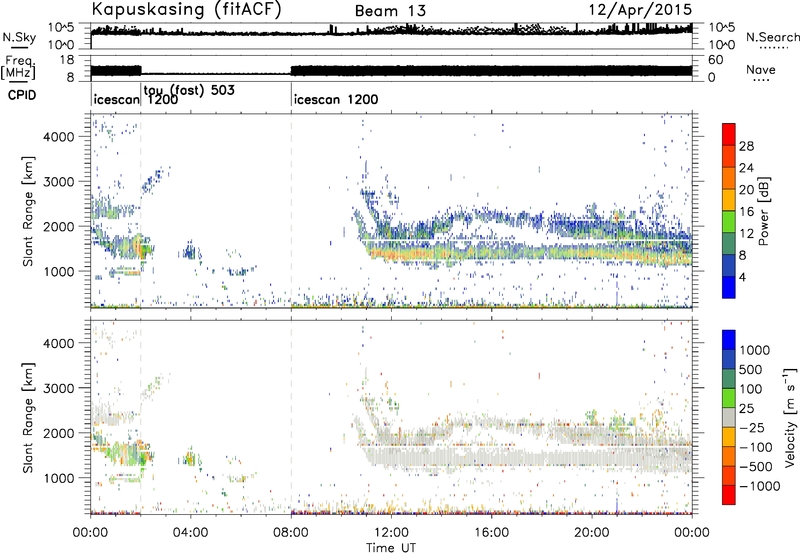Click '1000' range tick in the velocity panel
Image resolution: width=800 pixels, height=554 pixels.
click(58, 478)
